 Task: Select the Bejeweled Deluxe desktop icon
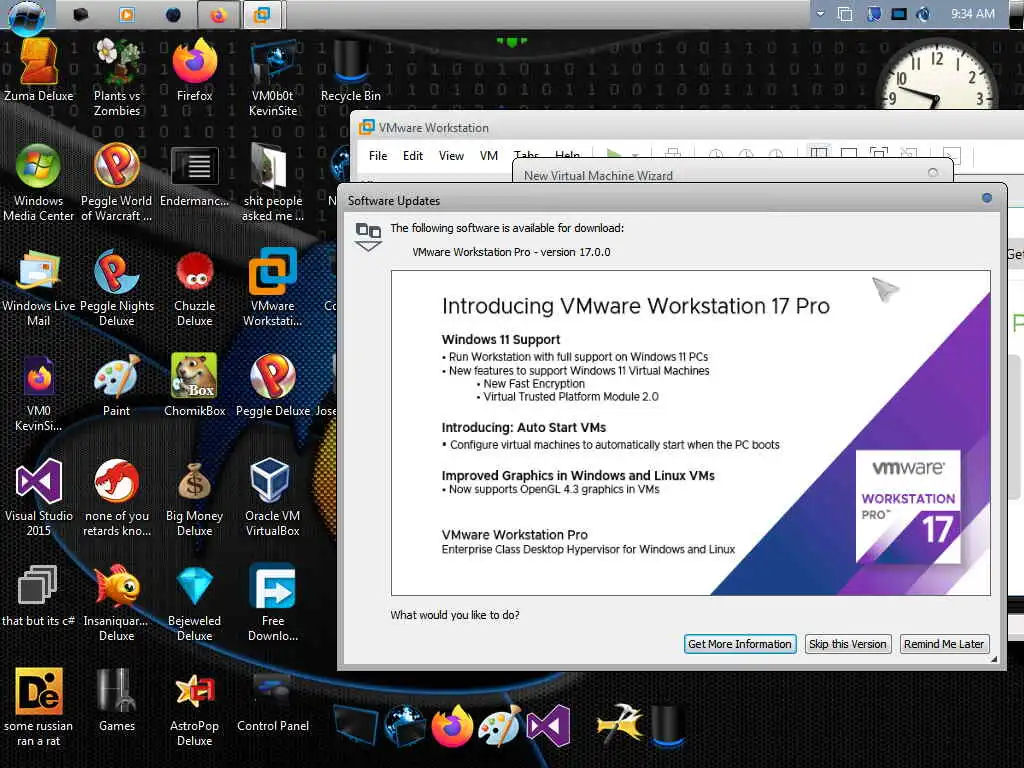coord(195,602)
